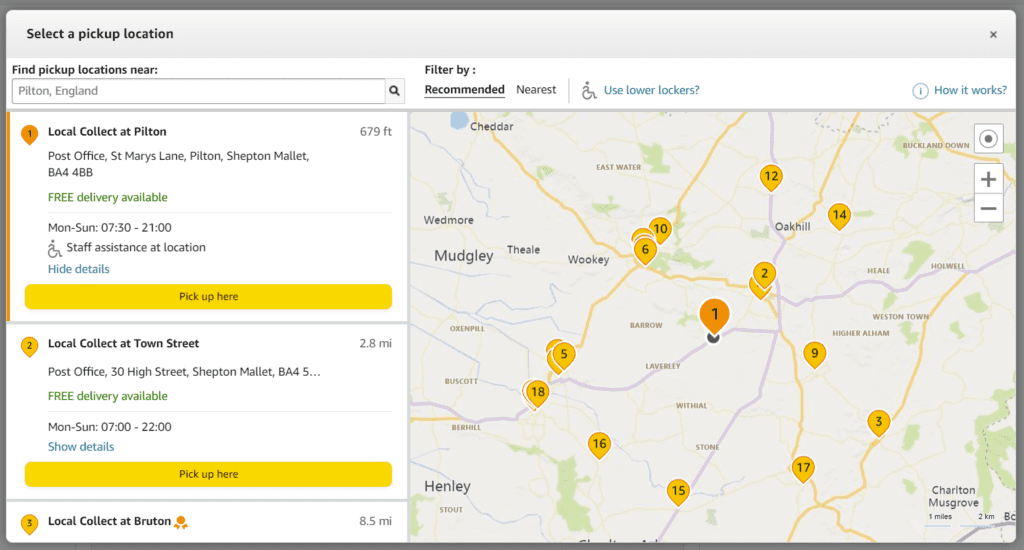This screenshot has width=1024, height=550.
Task: Select map pin number 1
Action: (714, 316)
